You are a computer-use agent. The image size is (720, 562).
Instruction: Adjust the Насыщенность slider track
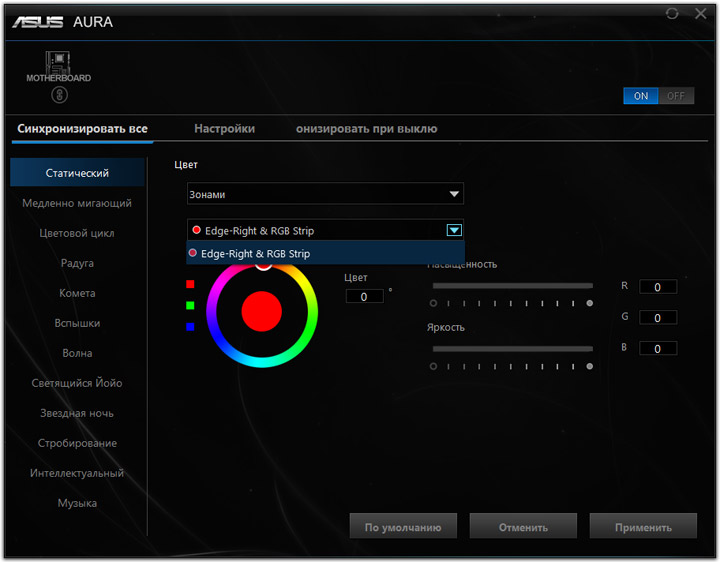(x=512, y=286)
